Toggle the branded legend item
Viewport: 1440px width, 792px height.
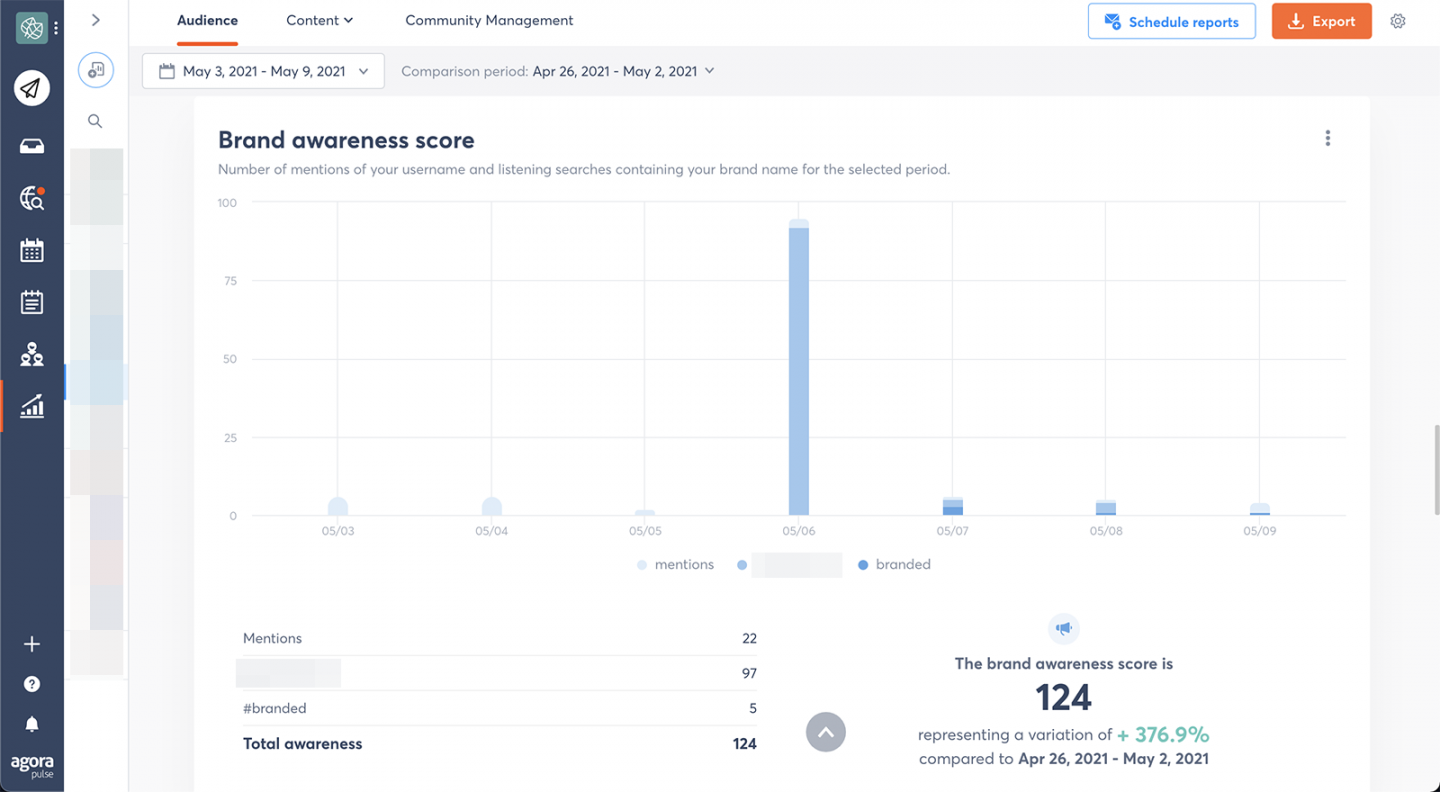894,564
